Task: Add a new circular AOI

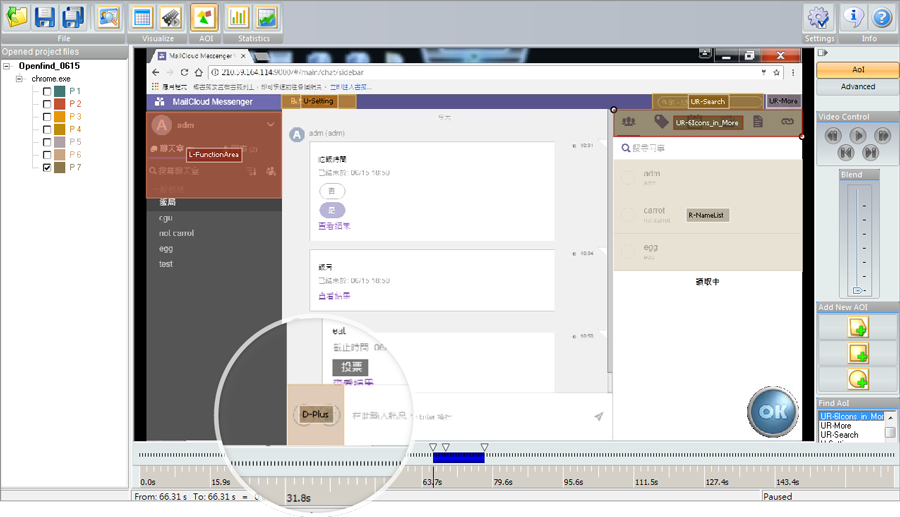Action: (x=857, y=379)
